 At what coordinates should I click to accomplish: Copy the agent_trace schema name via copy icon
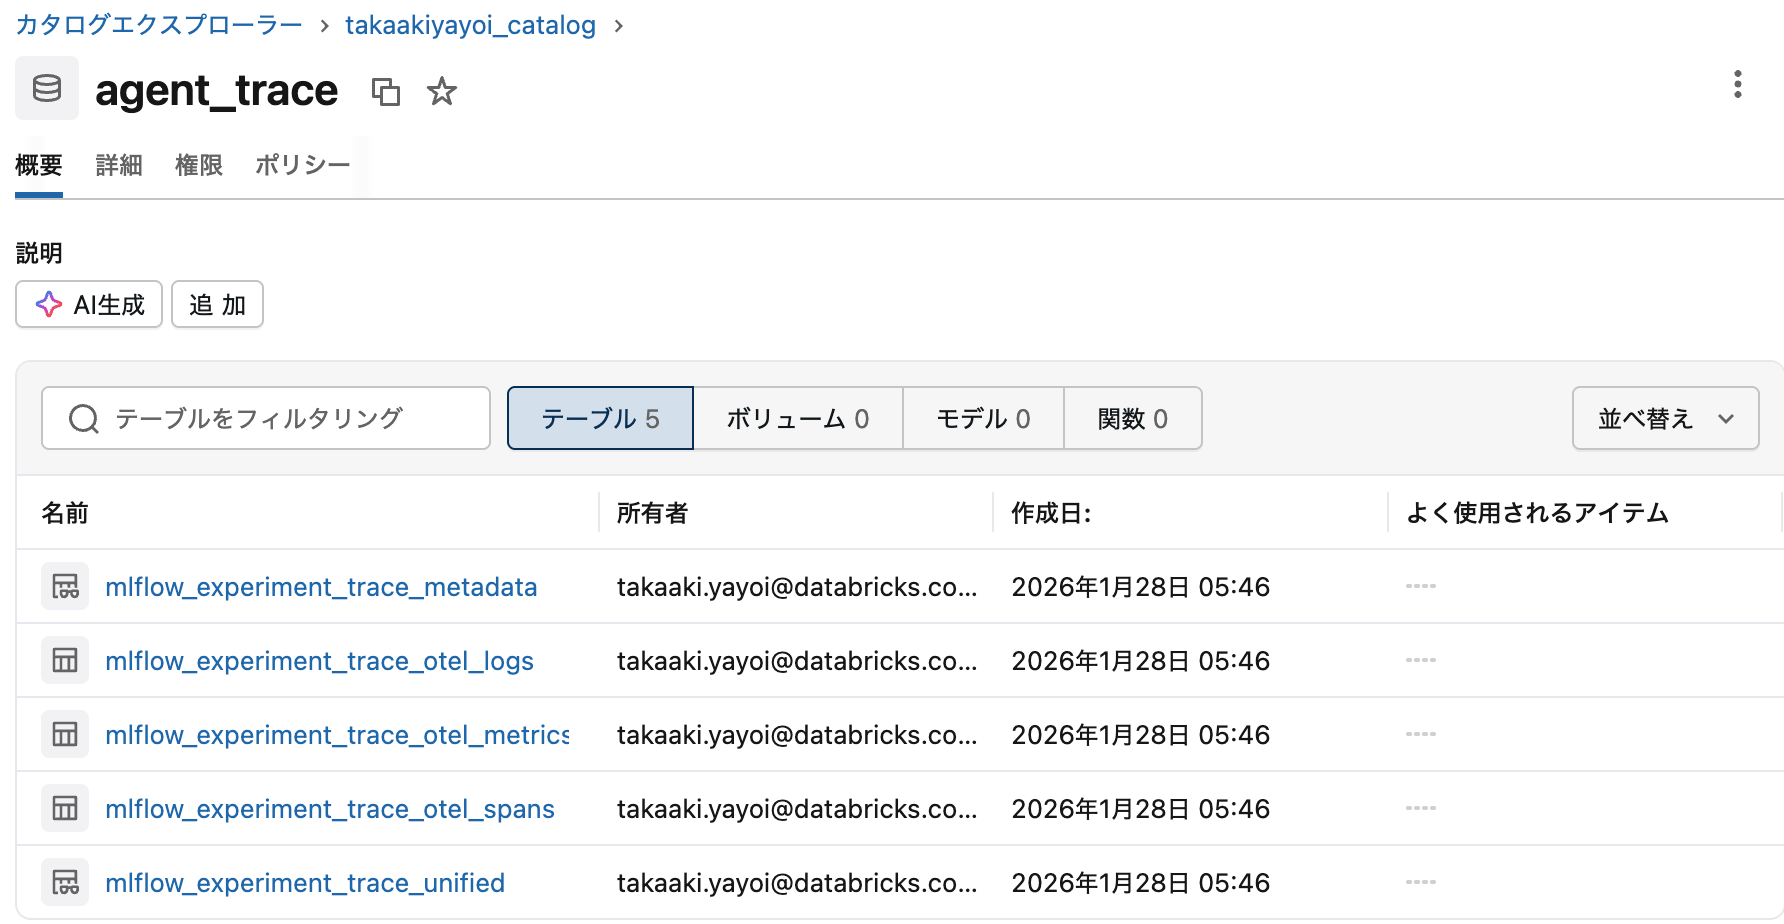(386, 91)
